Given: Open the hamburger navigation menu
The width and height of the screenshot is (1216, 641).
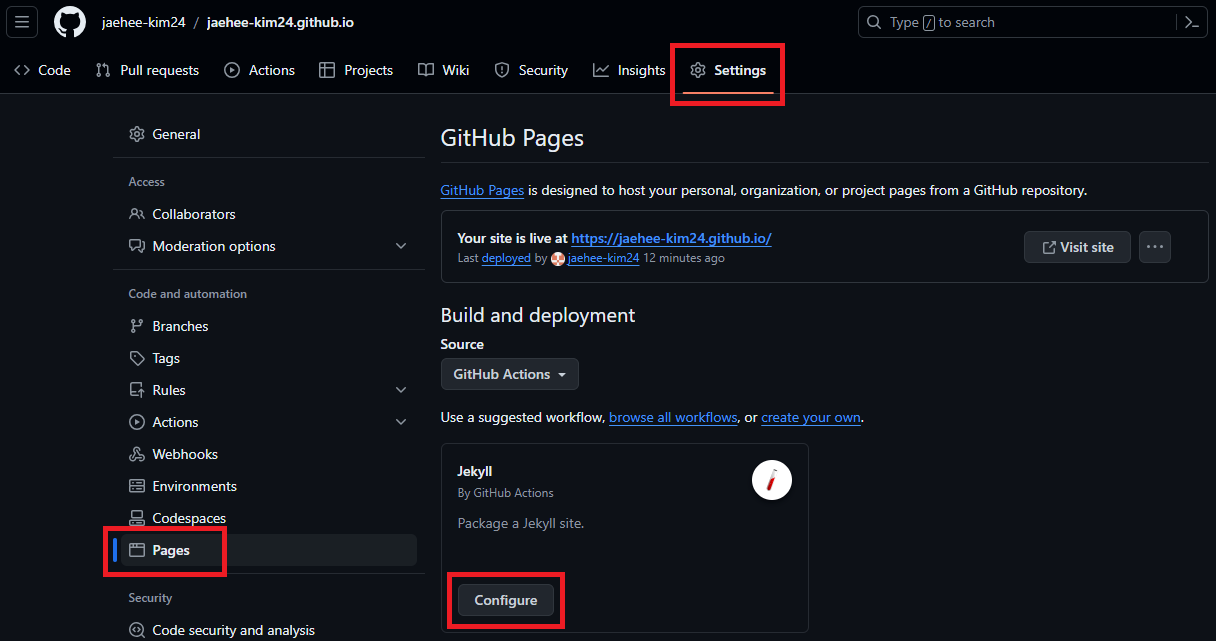Looking at the screenshot, I should click(x=22, y=22).
